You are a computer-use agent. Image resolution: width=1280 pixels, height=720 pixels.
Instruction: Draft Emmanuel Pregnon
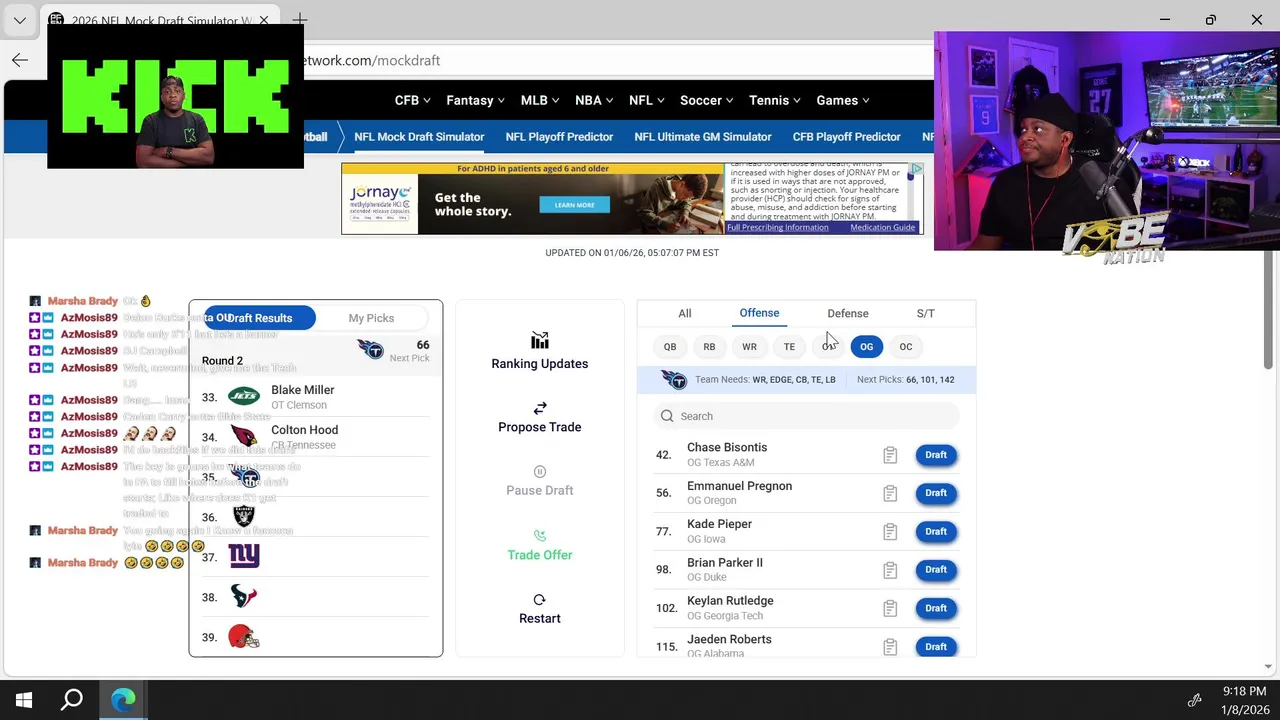click(936, 493)
